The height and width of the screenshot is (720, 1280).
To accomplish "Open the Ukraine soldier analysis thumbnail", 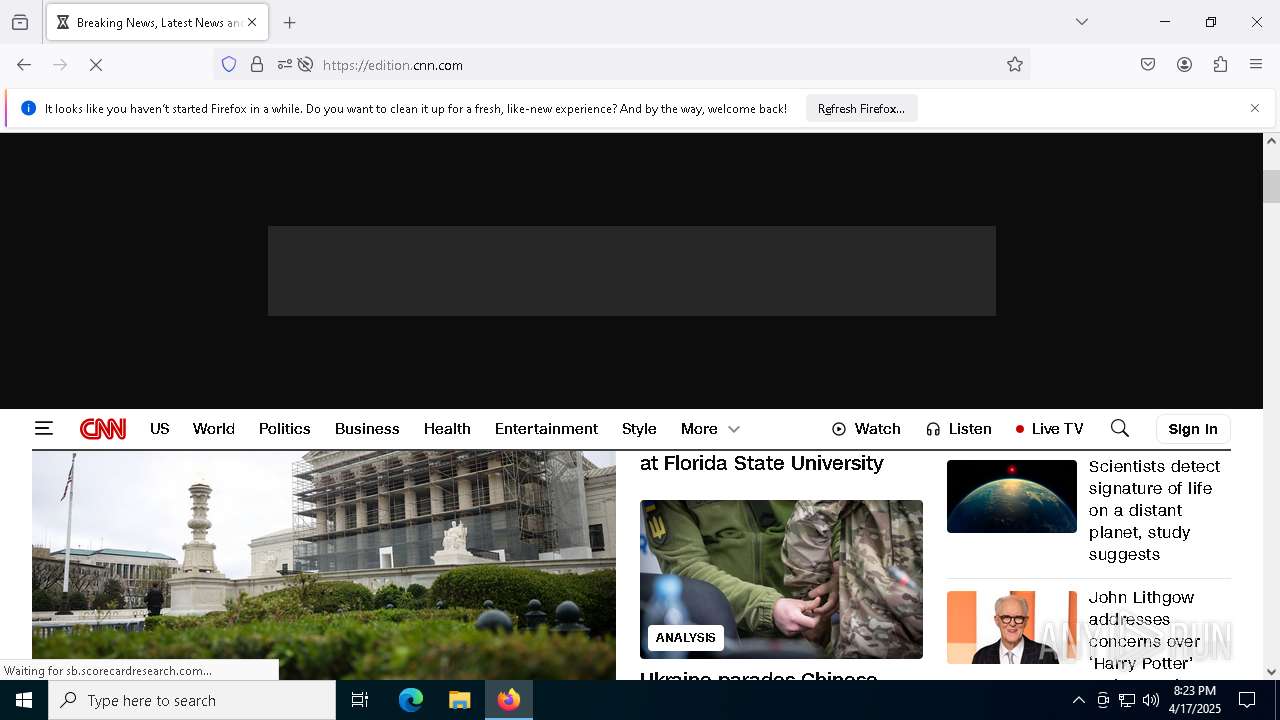I will point(781,579).
